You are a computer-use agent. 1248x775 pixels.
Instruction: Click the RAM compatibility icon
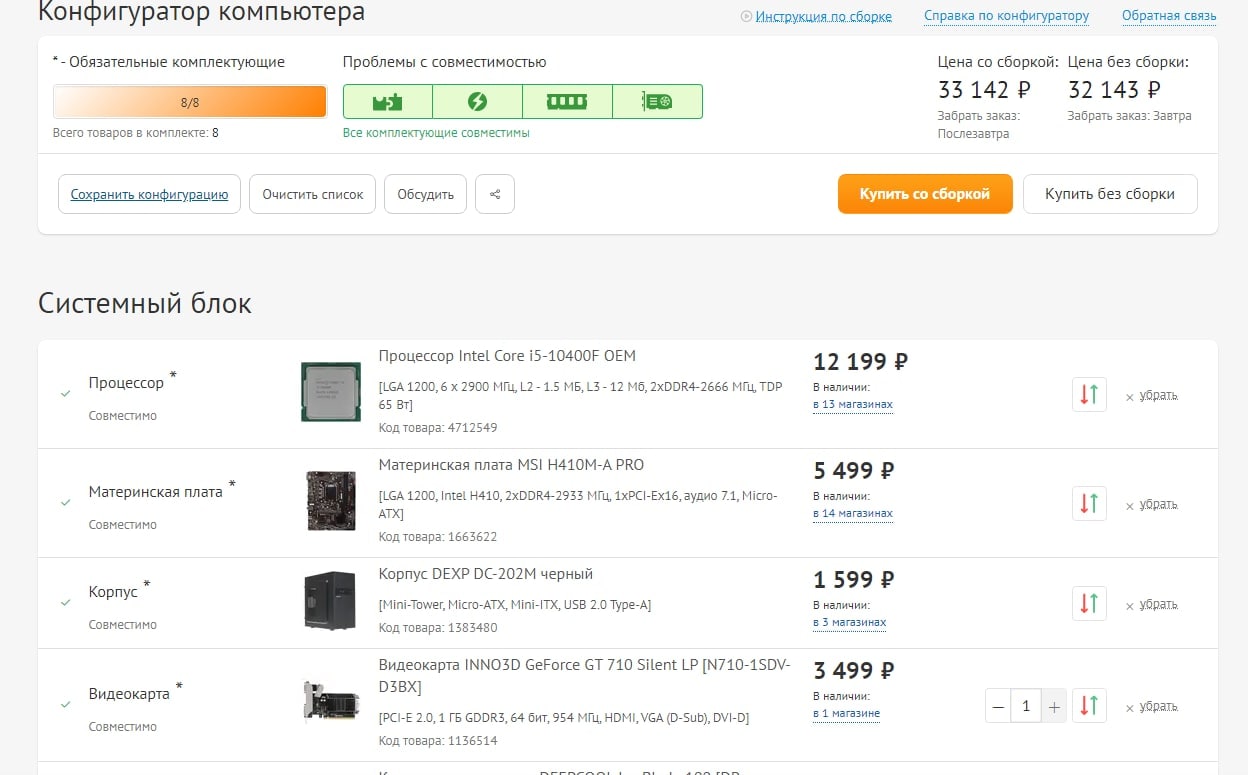pos(567,102)
